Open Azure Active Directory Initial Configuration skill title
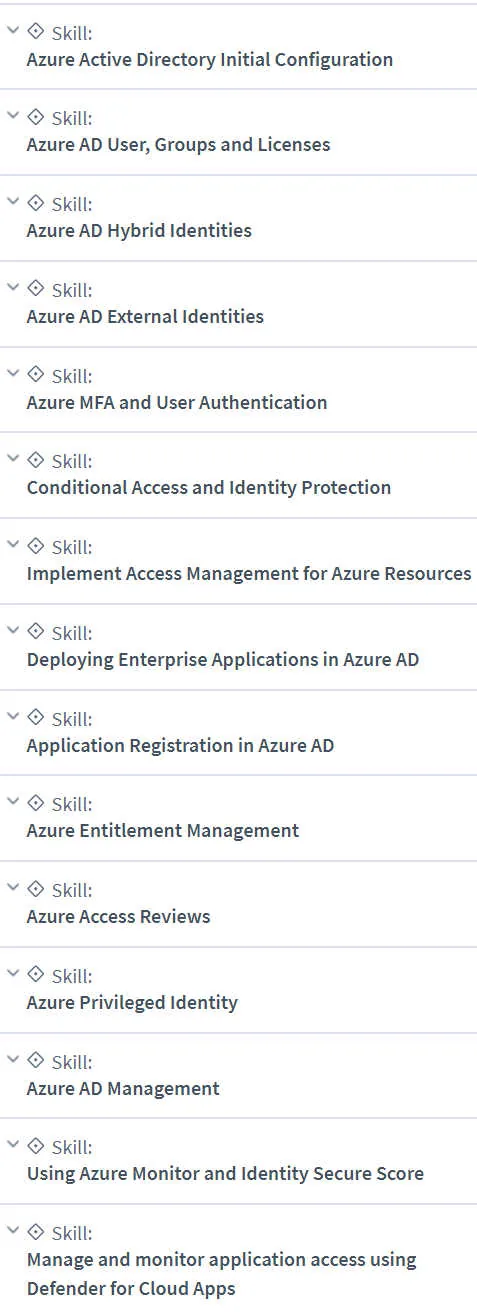477x1315 pixels. point(210,59)
